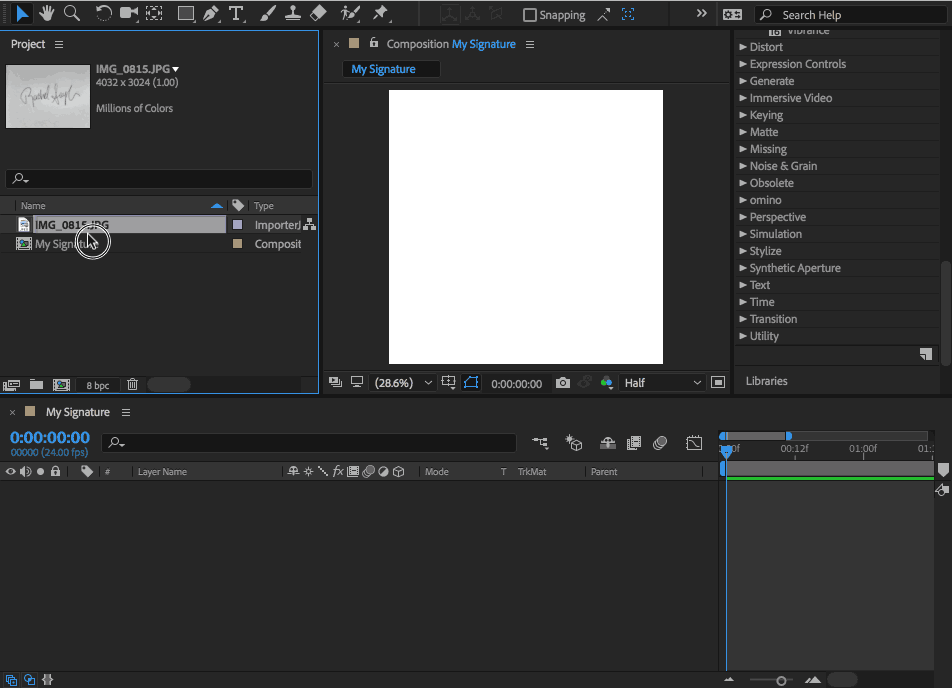Select the Eraser tool
This screenshot has height=688, width=952.
(x=318, y=13)
